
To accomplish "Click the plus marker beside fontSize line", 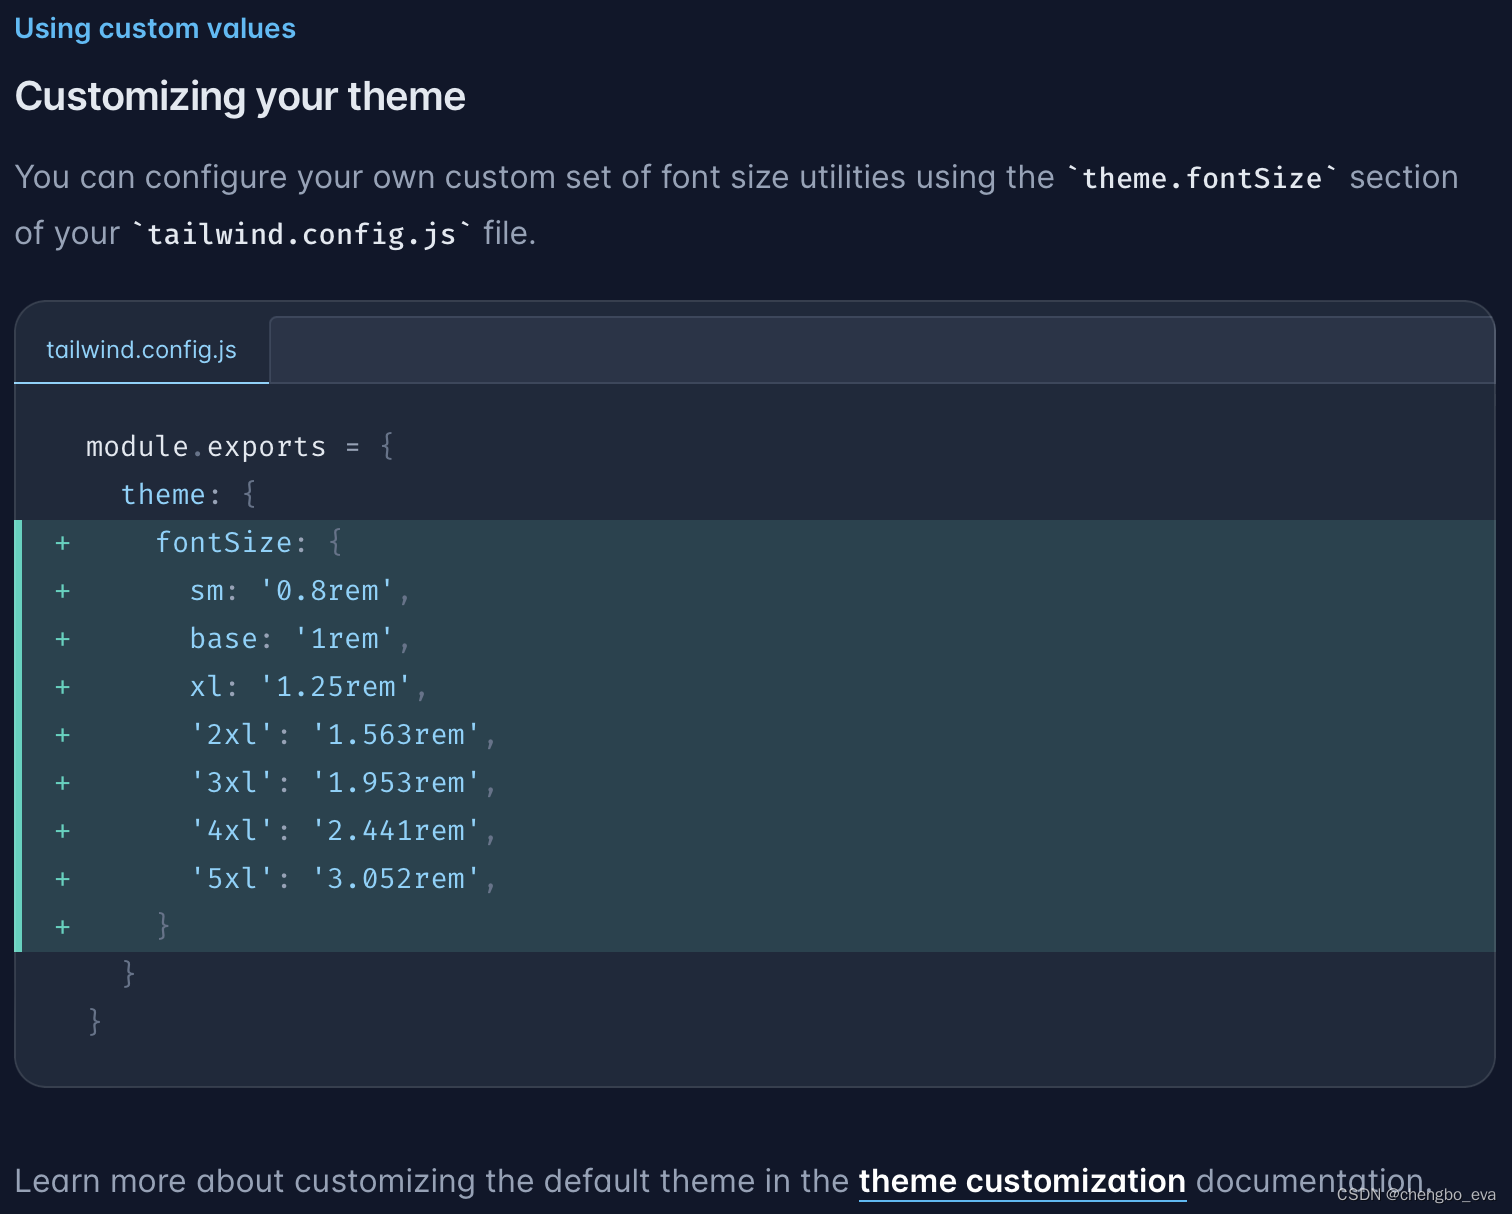I will pyautogui.click(x=63, y=543).
